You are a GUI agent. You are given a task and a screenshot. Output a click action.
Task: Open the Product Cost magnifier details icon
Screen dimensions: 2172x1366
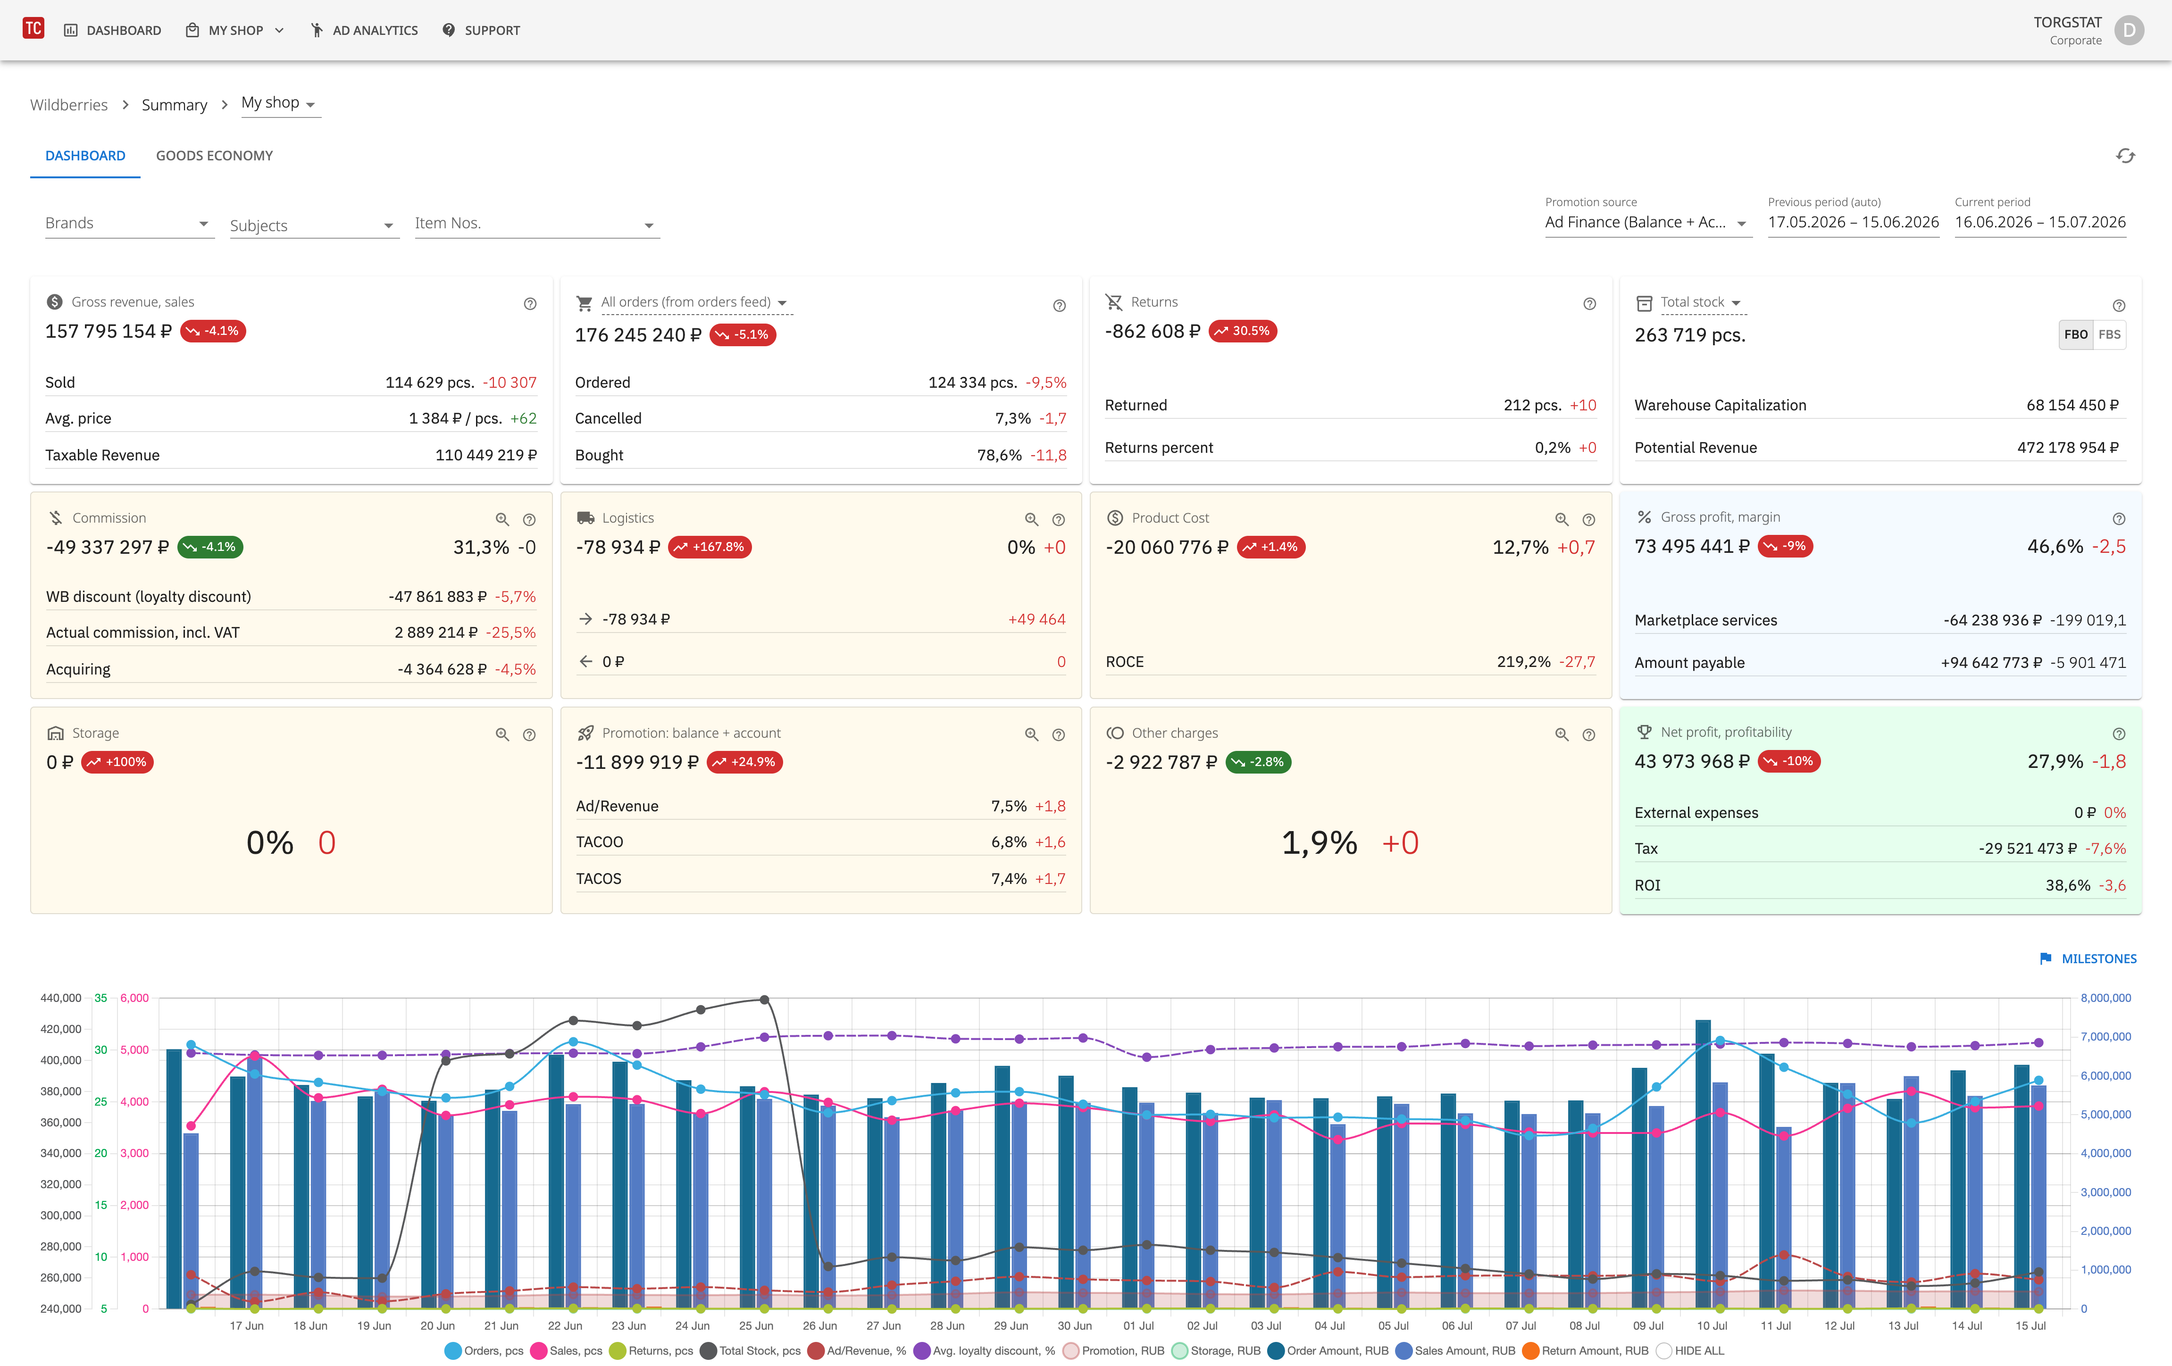point(1561,519)
